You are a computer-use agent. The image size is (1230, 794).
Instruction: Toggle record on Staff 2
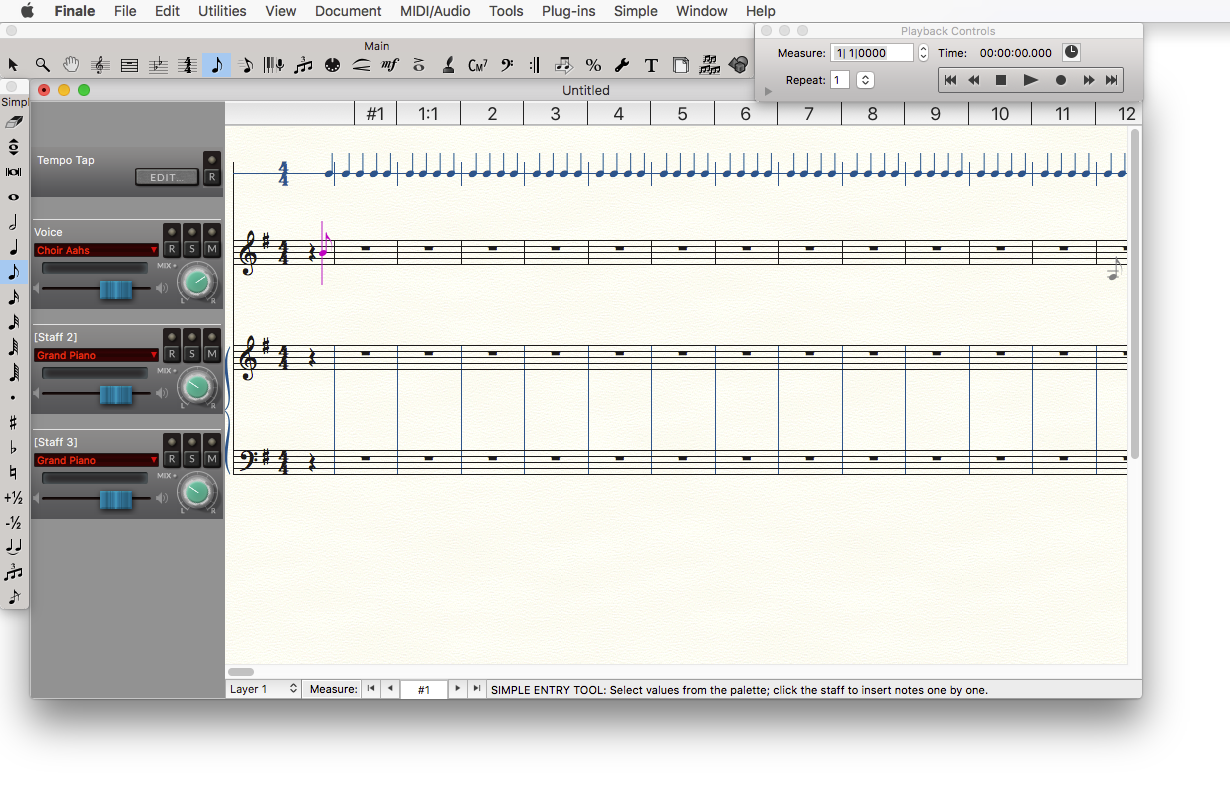click(172, 354)
